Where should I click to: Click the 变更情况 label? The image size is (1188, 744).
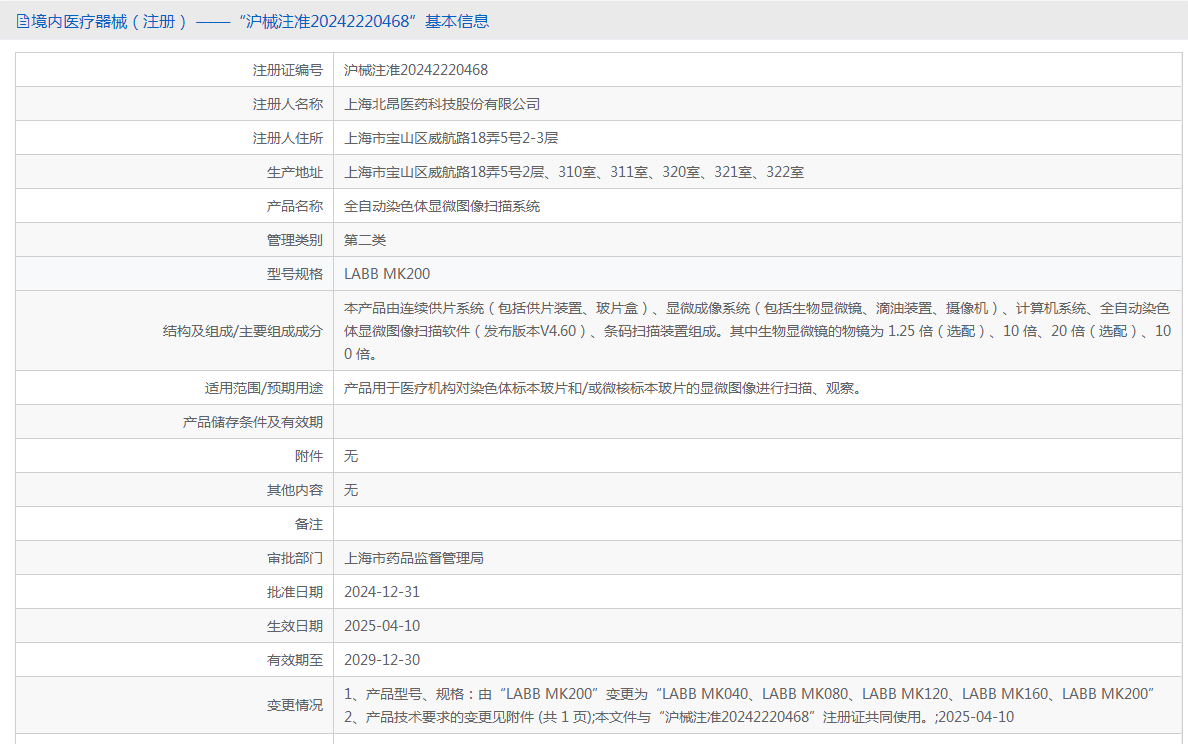click(x=295, y=705)
